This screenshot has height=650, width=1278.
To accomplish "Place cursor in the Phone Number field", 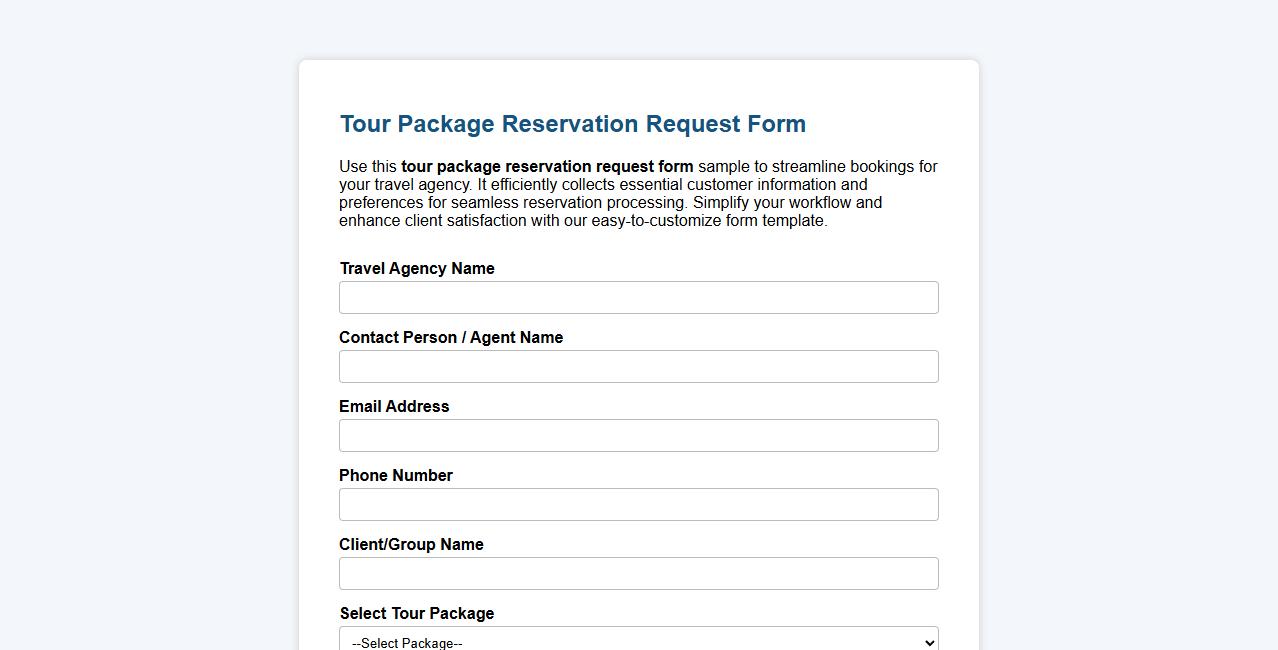I will click(638, 504).
